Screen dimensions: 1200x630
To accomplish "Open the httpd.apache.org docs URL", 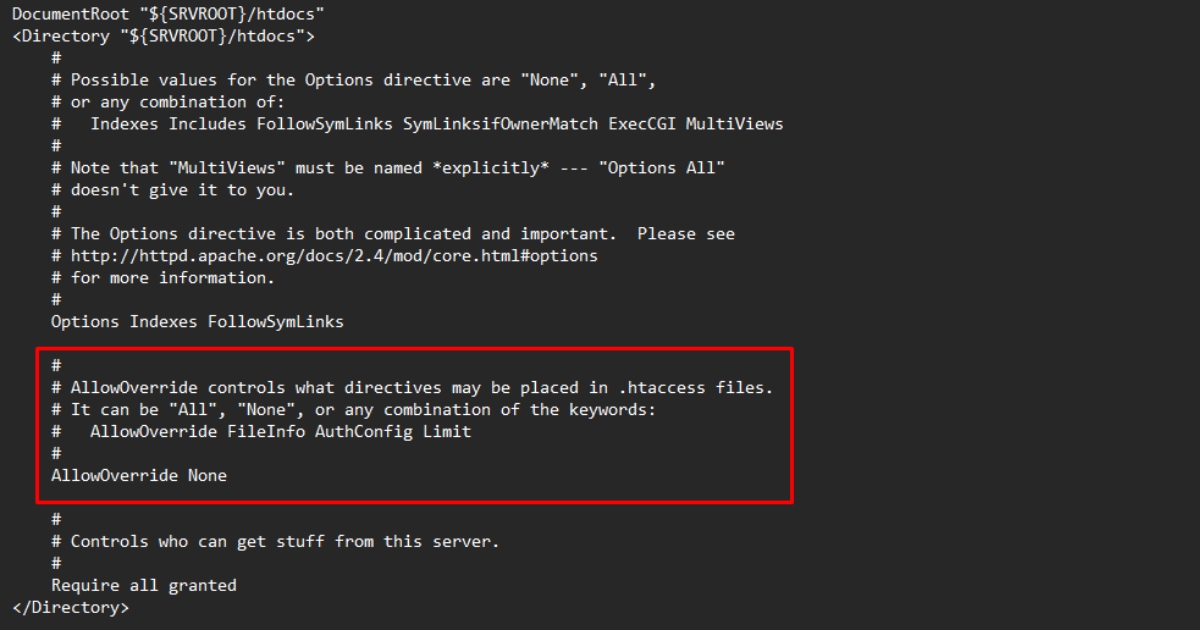I will coord(333,255).
